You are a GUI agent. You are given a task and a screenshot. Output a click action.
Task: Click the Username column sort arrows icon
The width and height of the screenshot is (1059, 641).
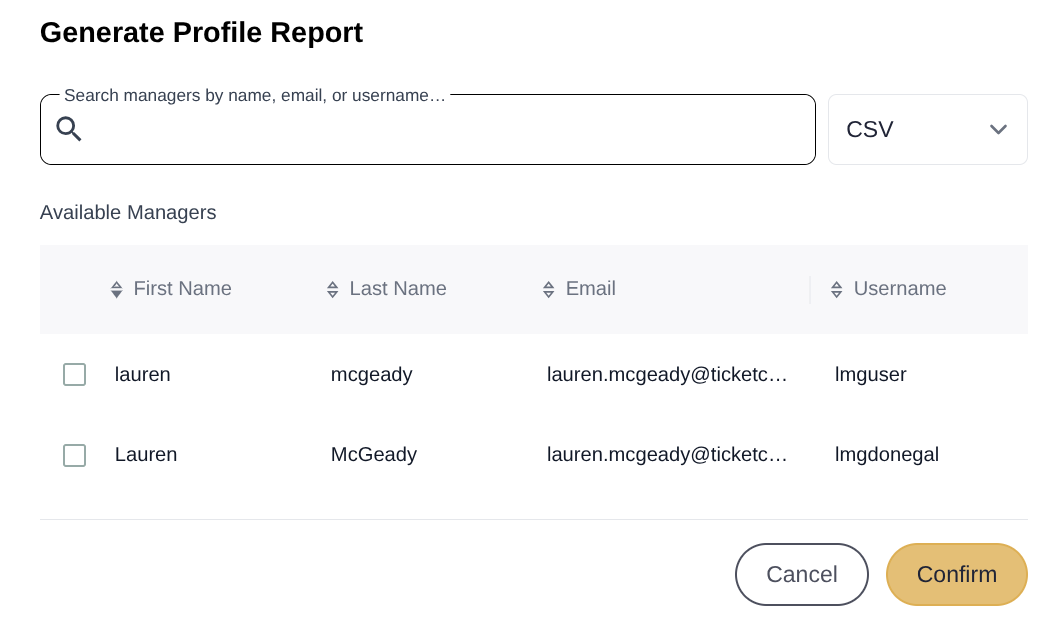(x=836, y=289)
